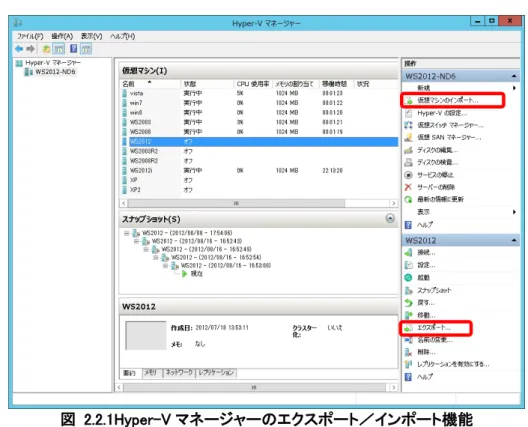Collapse the snapshot node dated 16:52:54
528x427 pixels.
(x=156, y=258)
